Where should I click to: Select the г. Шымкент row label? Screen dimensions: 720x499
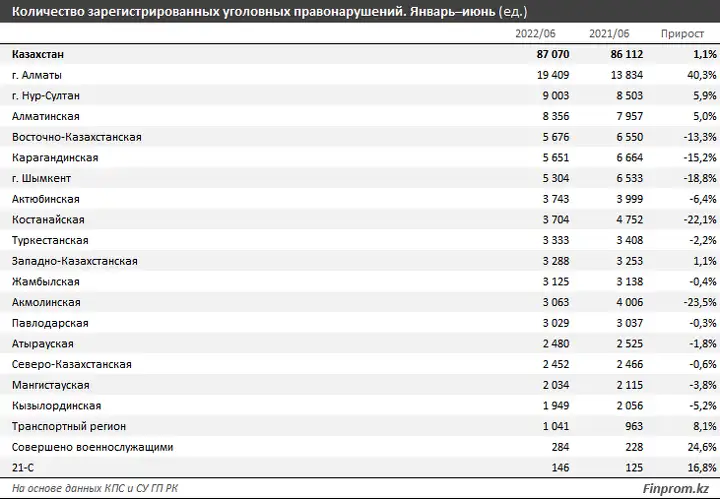[x=41, y=178]
